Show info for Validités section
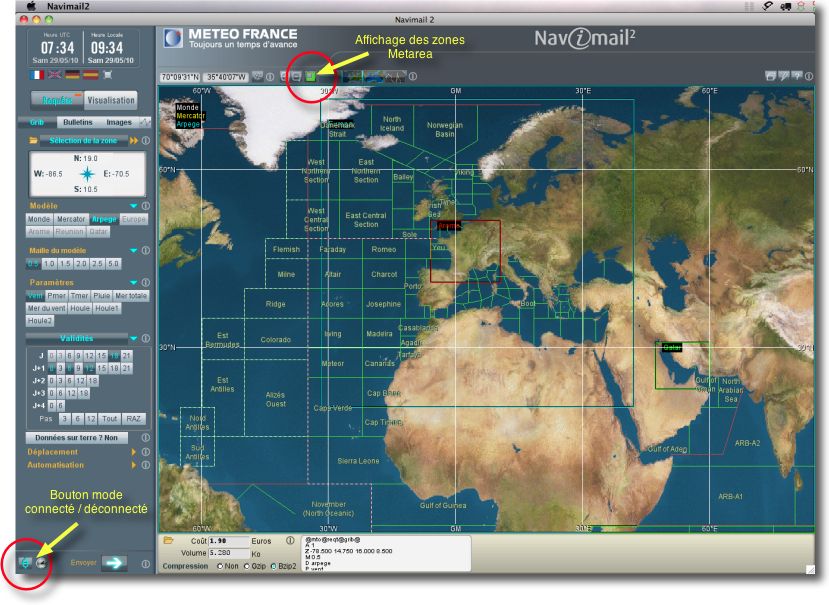The height and width of the screenshot is (605, 829). click(x=146, y=338)
